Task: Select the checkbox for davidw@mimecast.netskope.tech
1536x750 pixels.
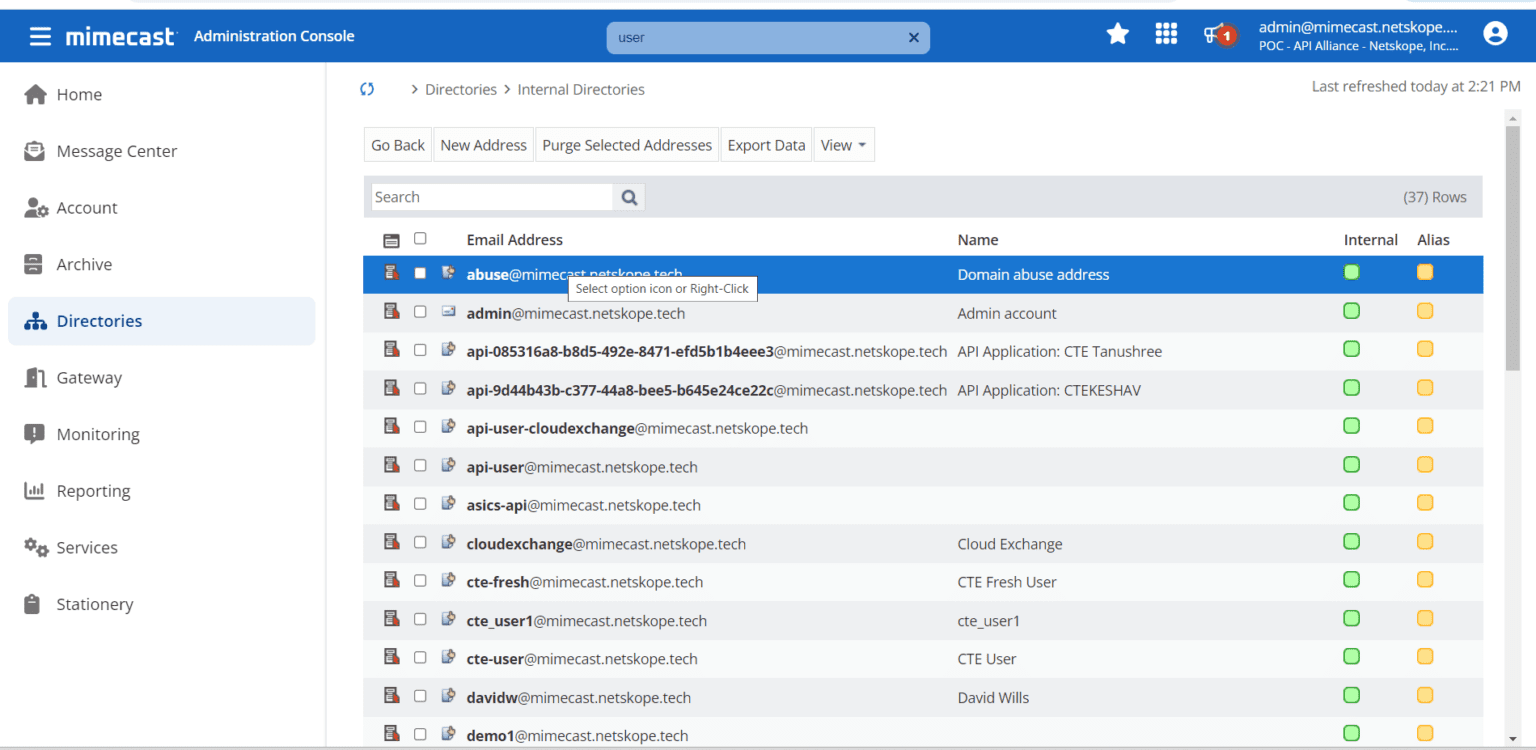Action: click(420, 696)
